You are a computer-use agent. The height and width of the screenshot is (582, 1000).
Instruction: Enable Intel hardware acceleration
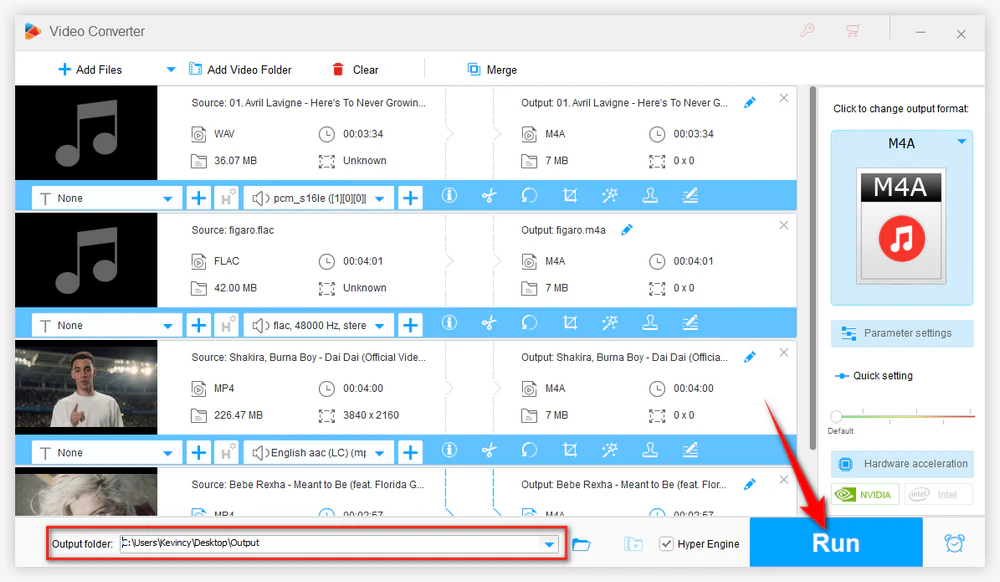pyautogui.click(x=938, y=494)
